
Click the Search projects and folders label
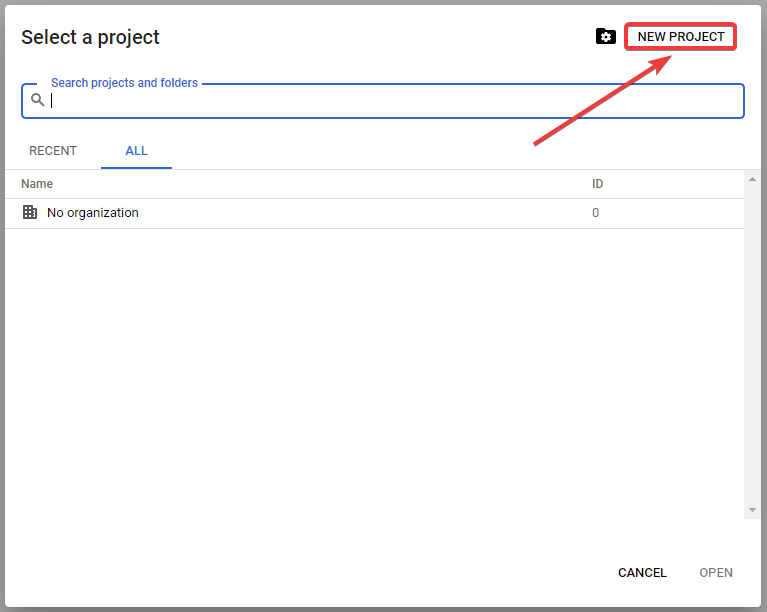tap(124, 83)
